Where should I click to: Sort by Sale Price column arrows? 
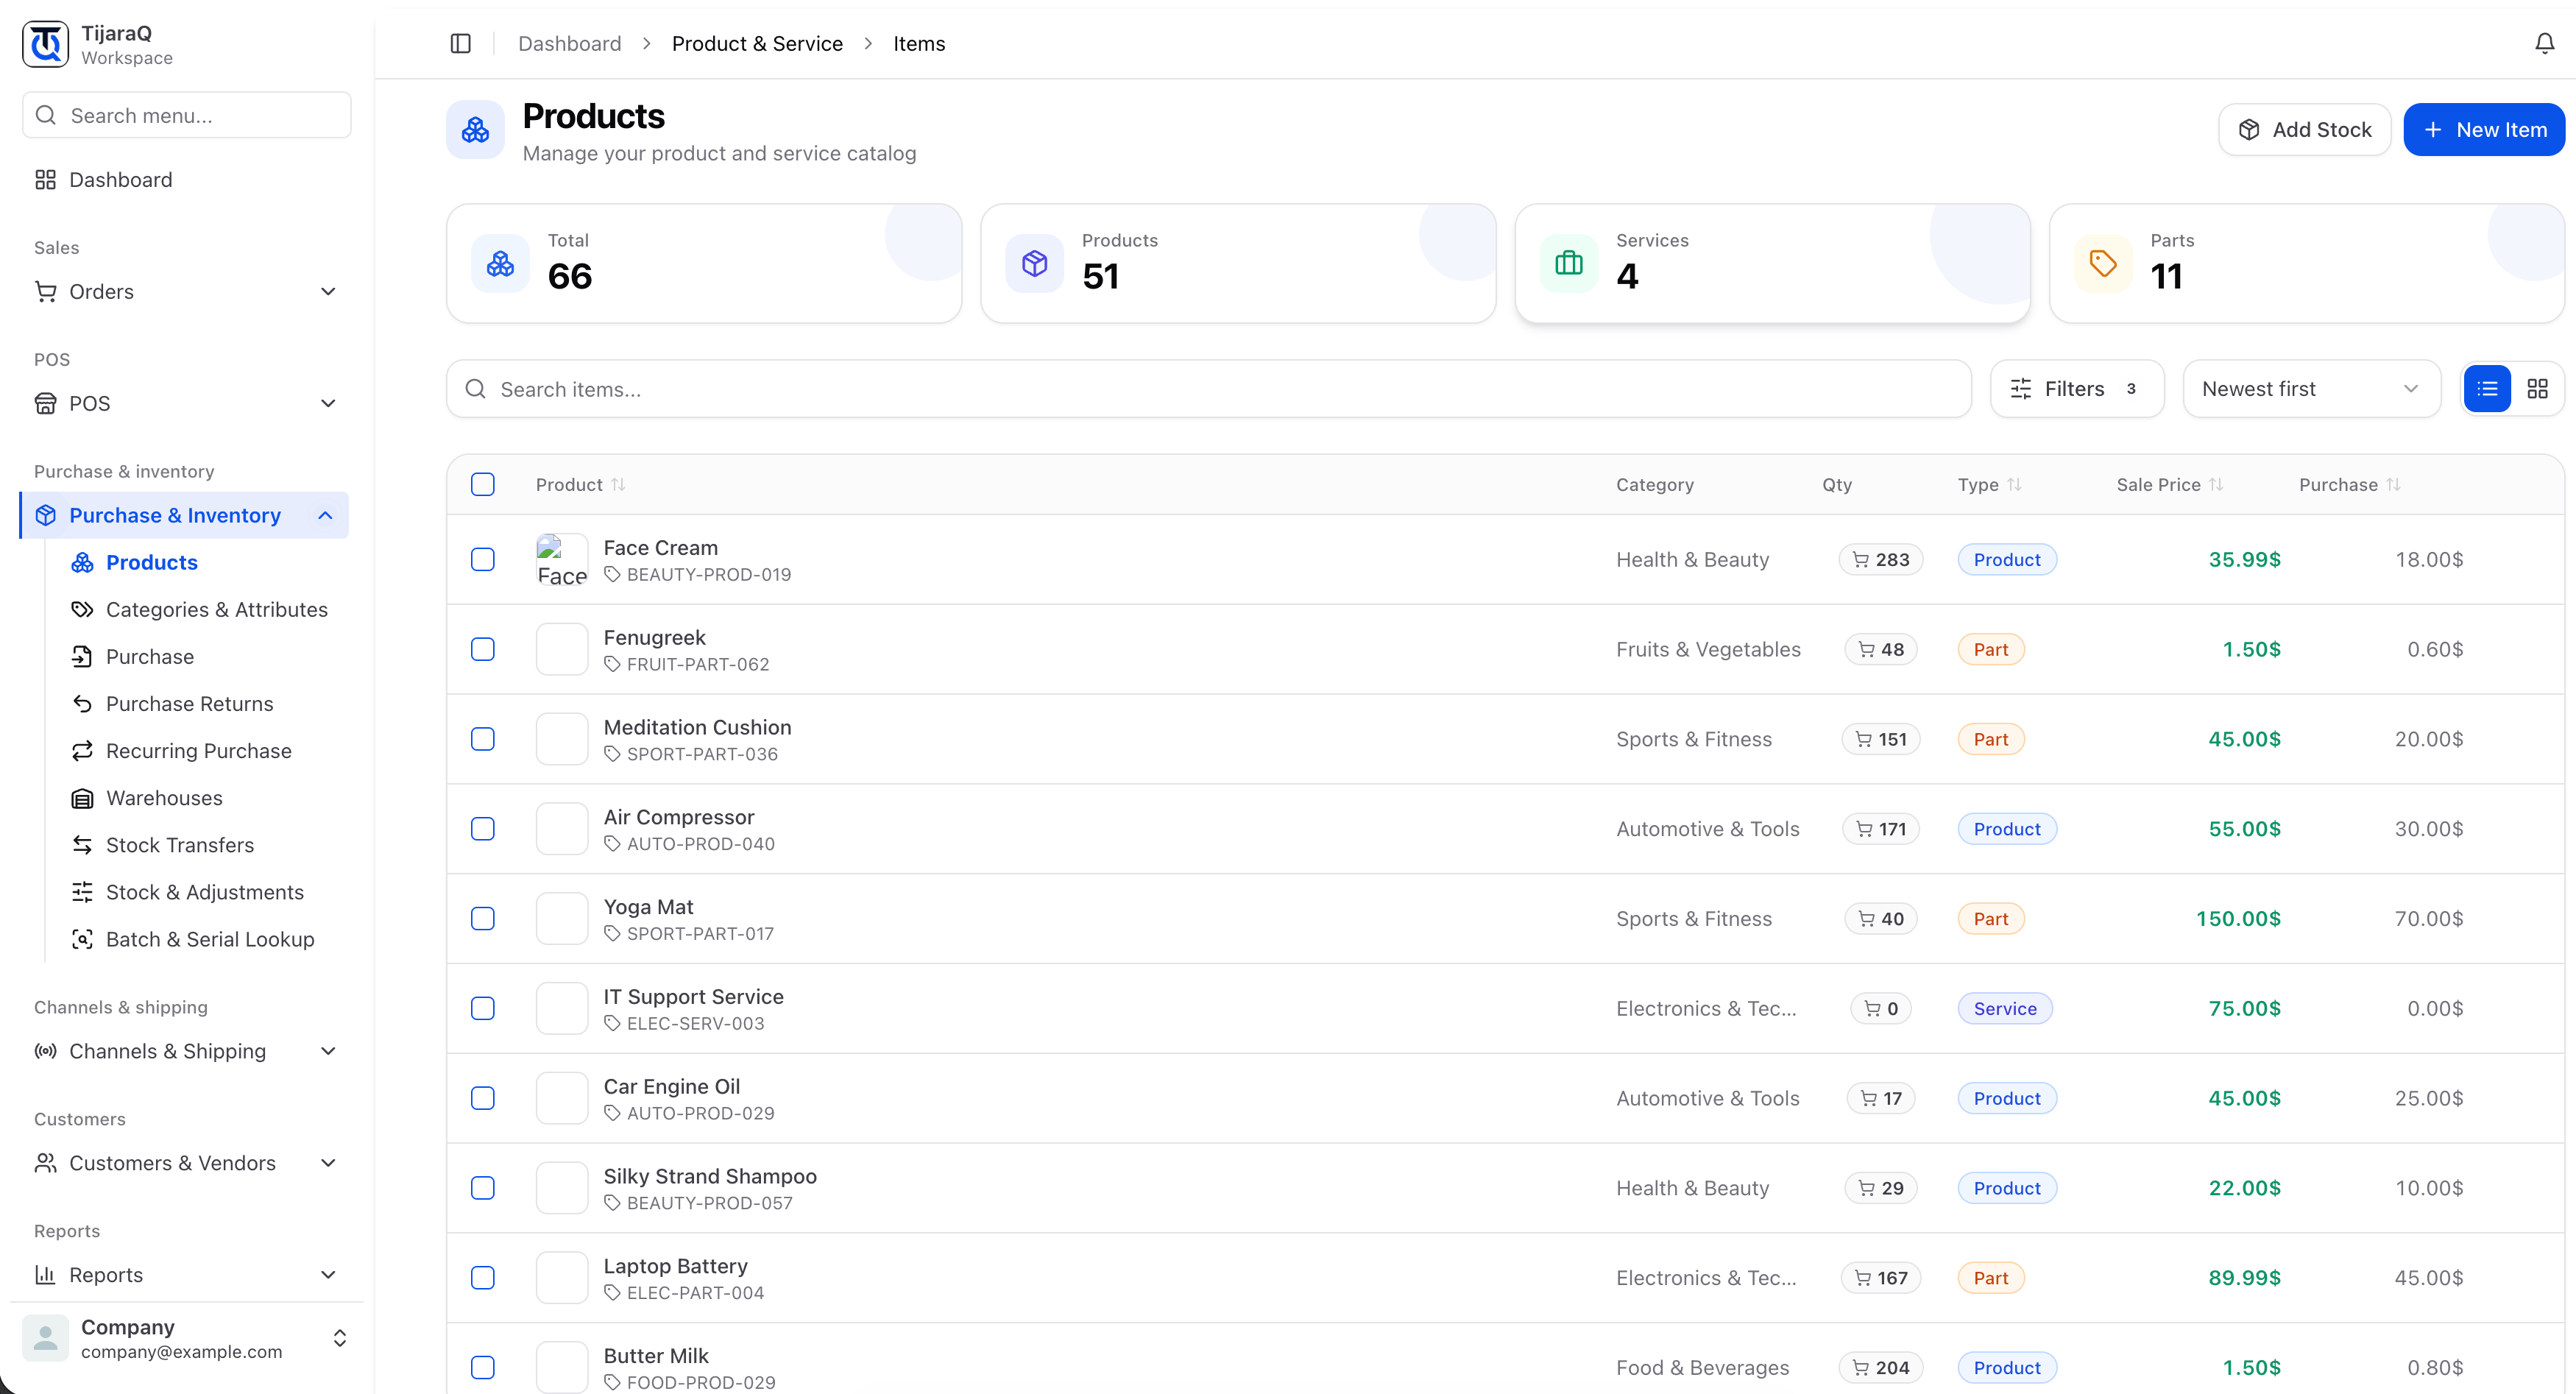tap(2216, 484)
